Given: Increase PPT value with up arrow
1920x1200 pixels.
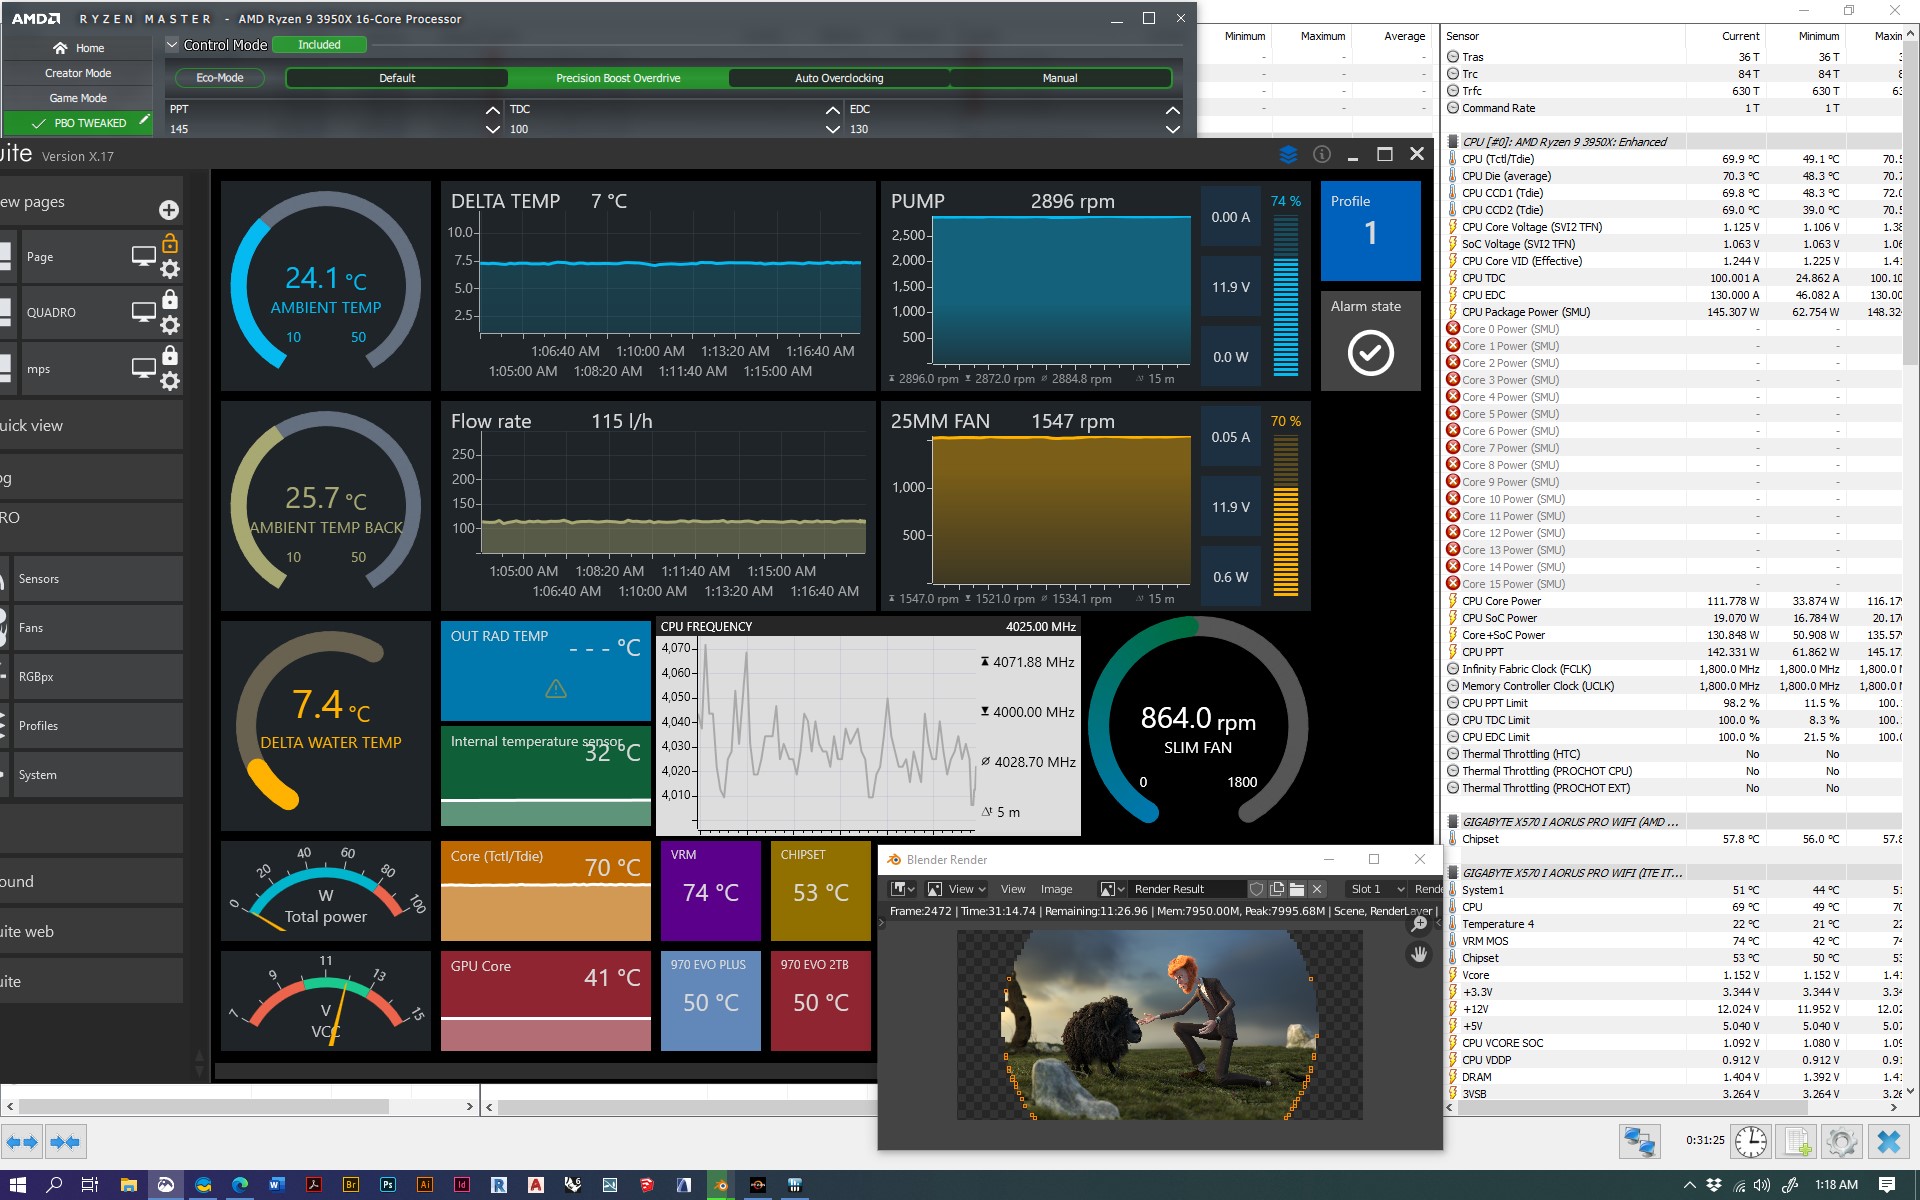Looking at the screenshot, I should tap(492, 110).
